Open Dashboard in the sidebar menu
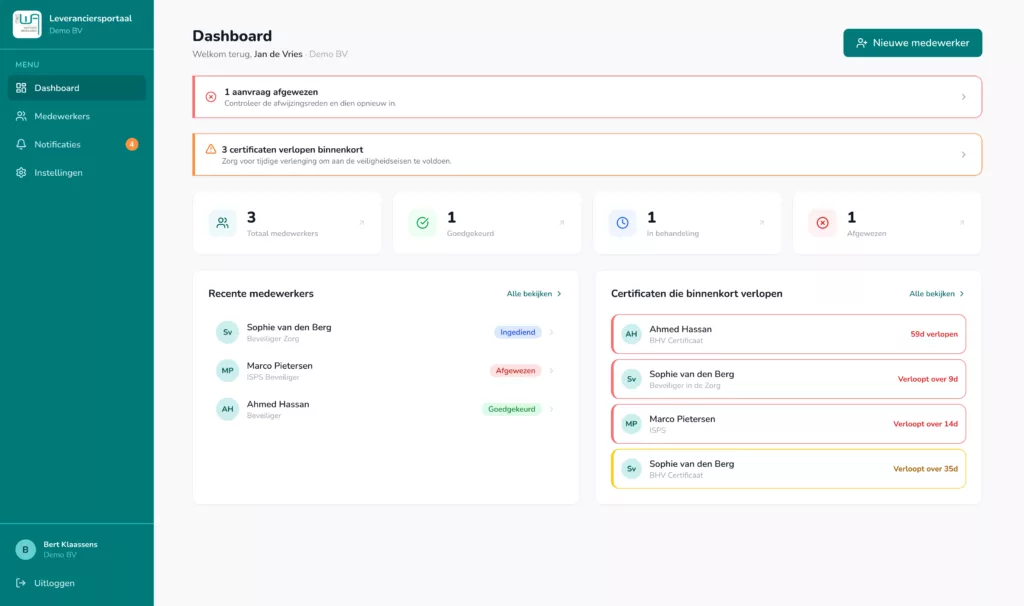 76,88
